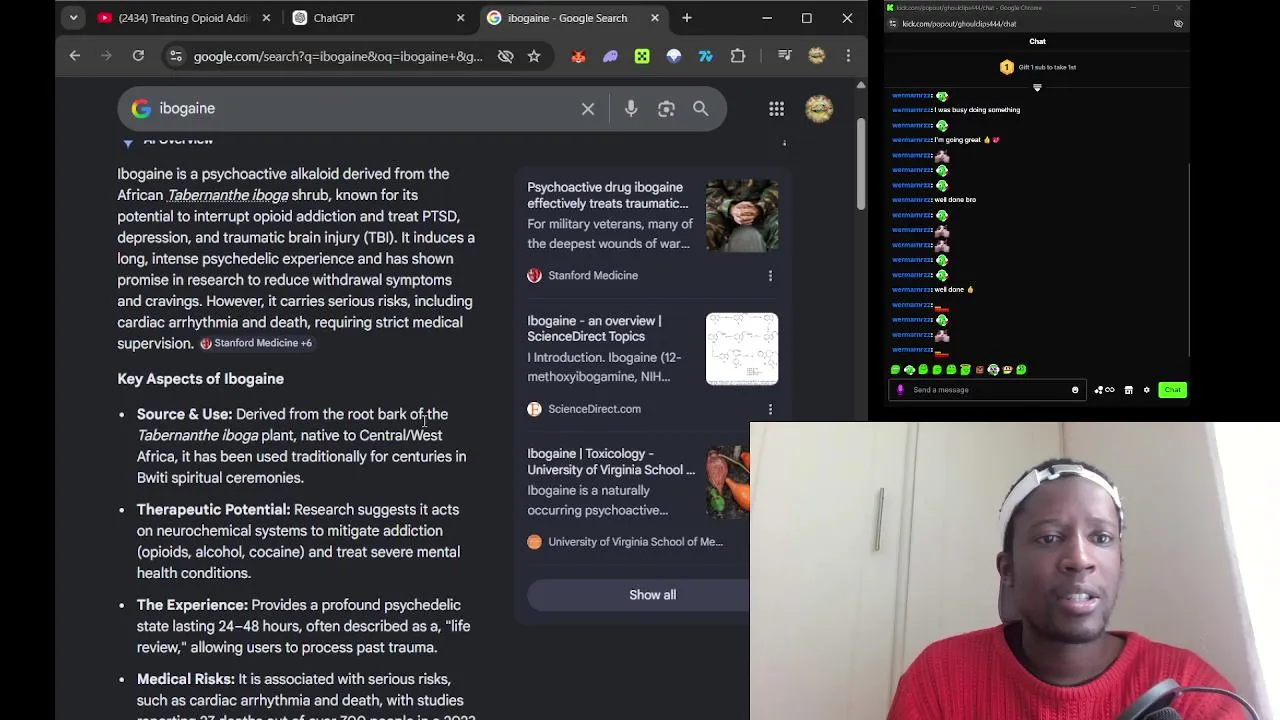This screenshot has width=1280, height=720.
Task: Click the Show all sources button
Action: click(652, 595)
